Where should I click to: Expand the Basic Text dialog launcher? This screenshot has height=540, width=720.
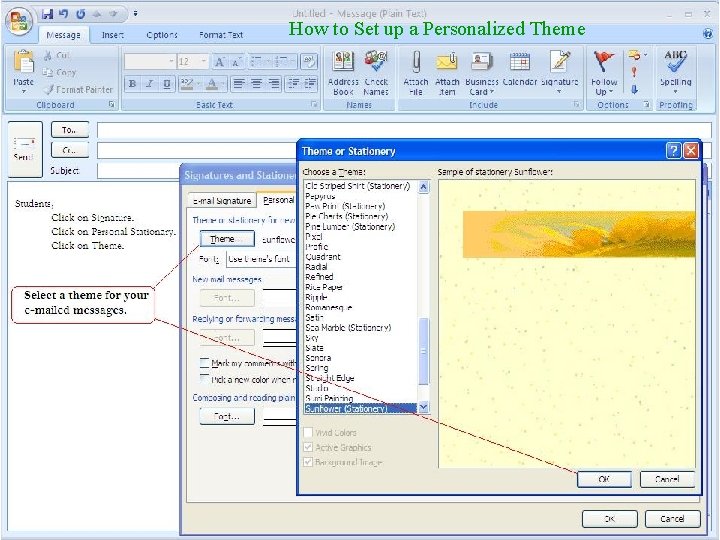(x=314, y=105)
